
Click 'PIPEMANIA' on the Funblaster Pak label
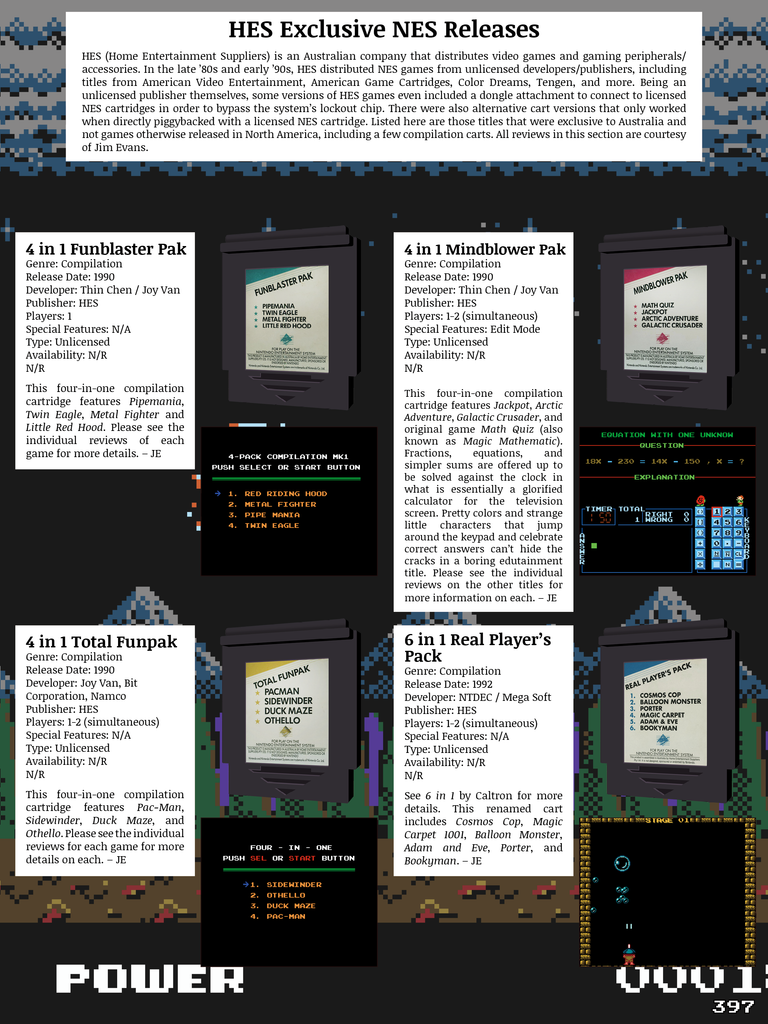(278, 306)
